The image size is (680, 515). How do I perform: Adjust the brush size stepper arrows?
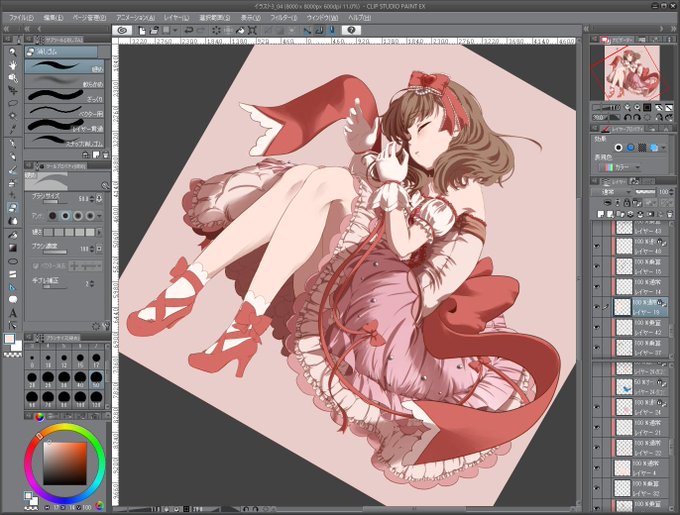(x=92, y=199)
